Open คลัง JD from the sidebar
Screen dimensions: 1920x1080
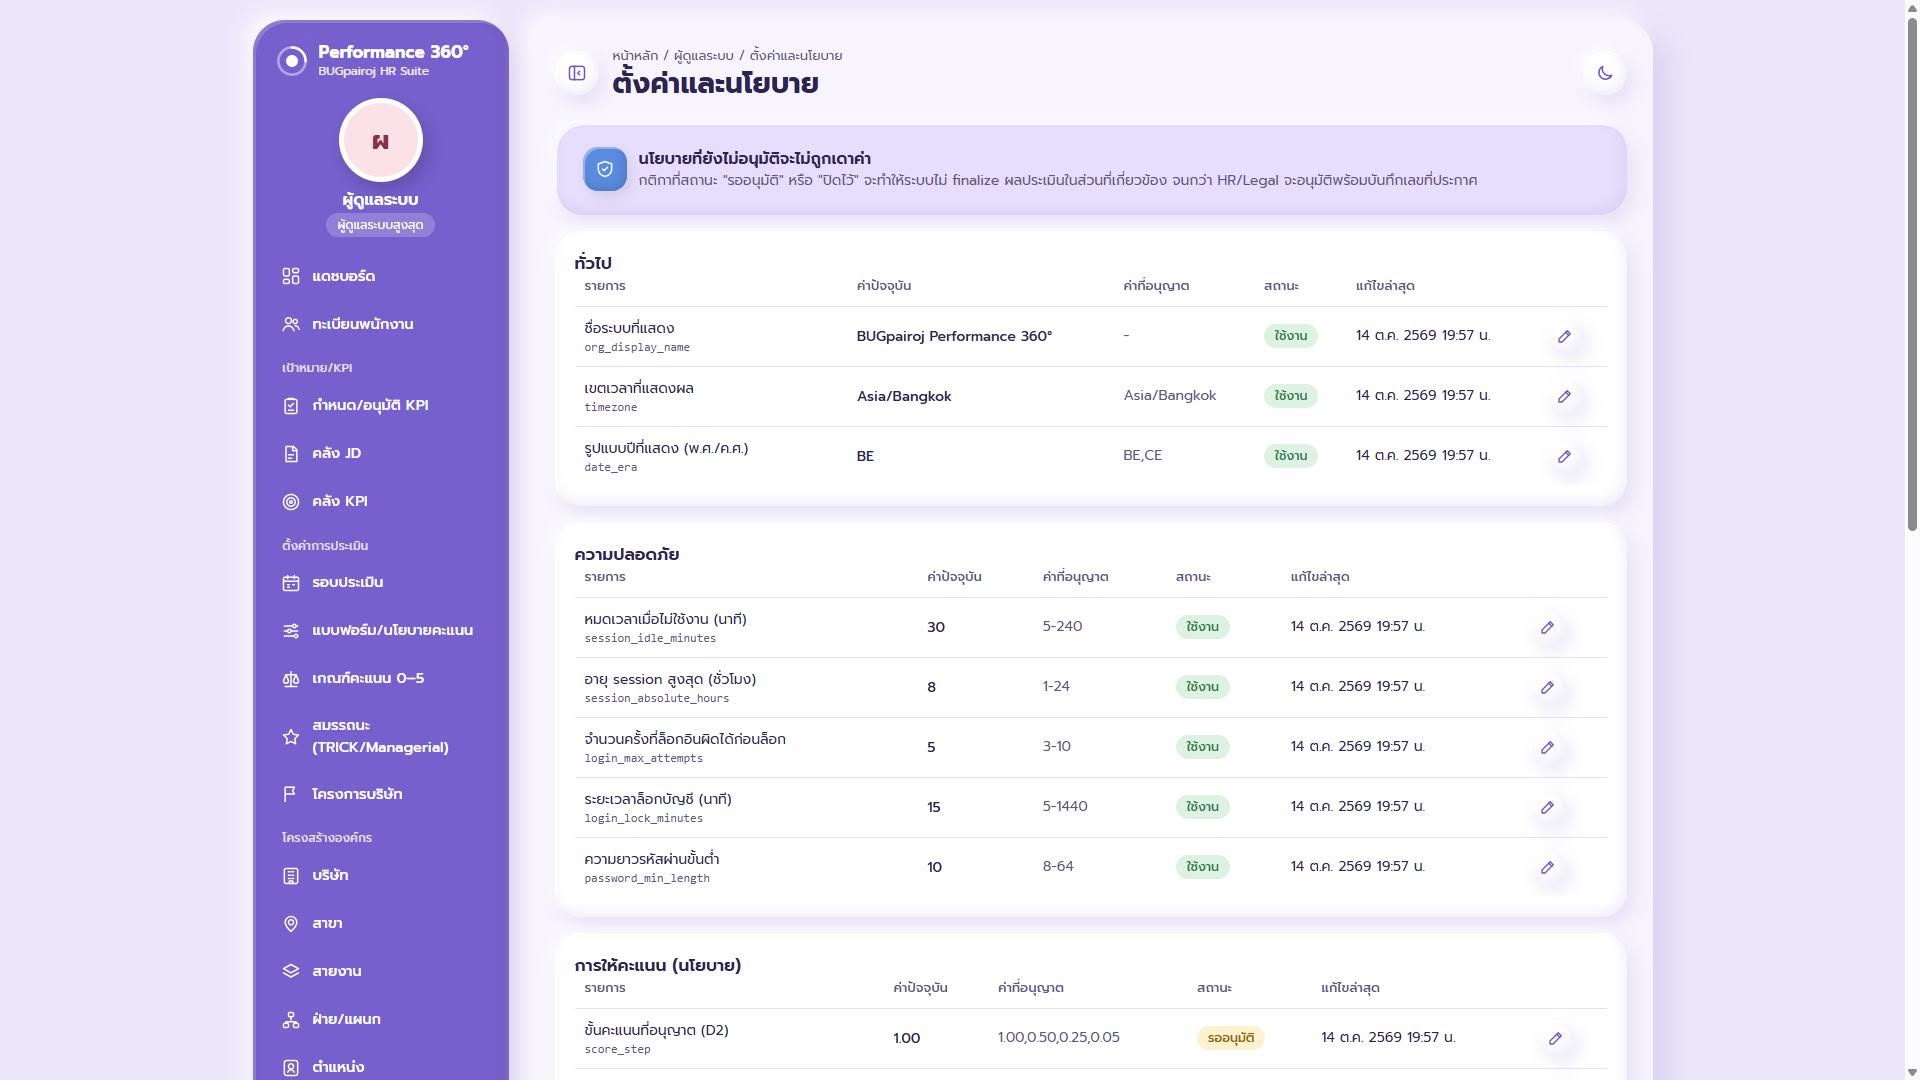(x=380, y=453)
